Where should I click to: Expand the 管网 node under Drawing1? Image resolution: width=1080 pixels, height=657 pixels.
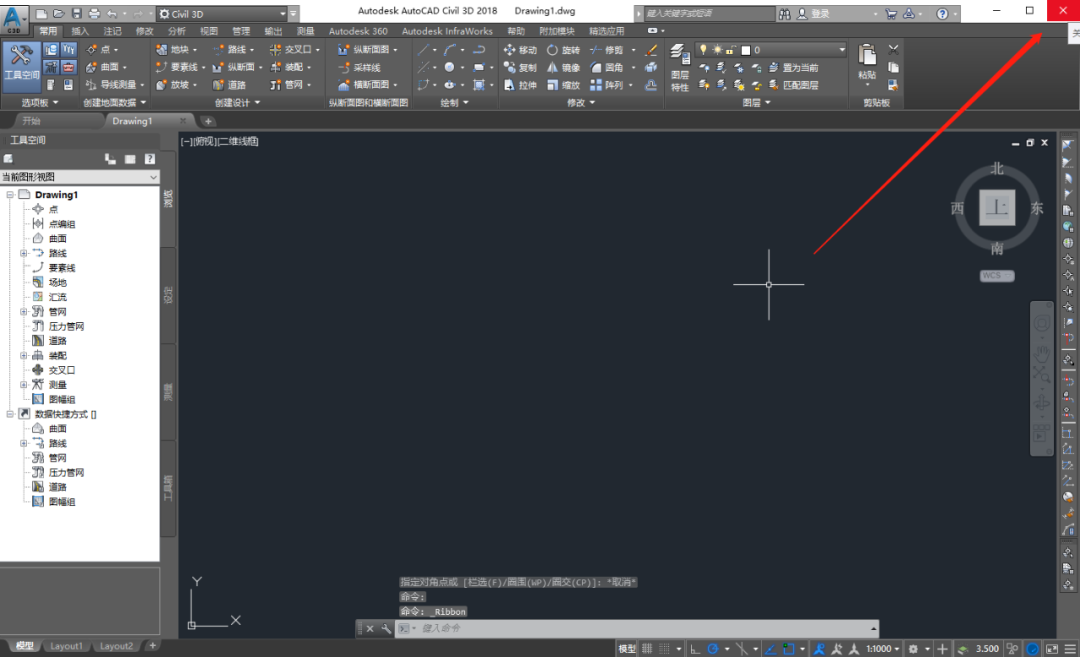(23, 312)
